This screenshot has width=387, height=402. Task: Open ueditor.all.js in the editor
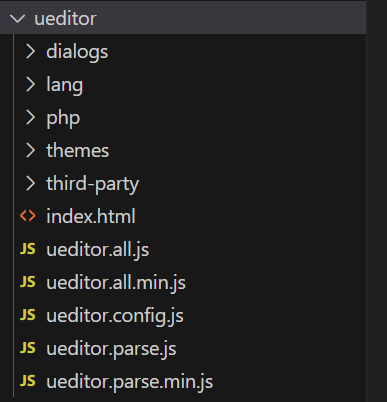[x=98, y=250]
